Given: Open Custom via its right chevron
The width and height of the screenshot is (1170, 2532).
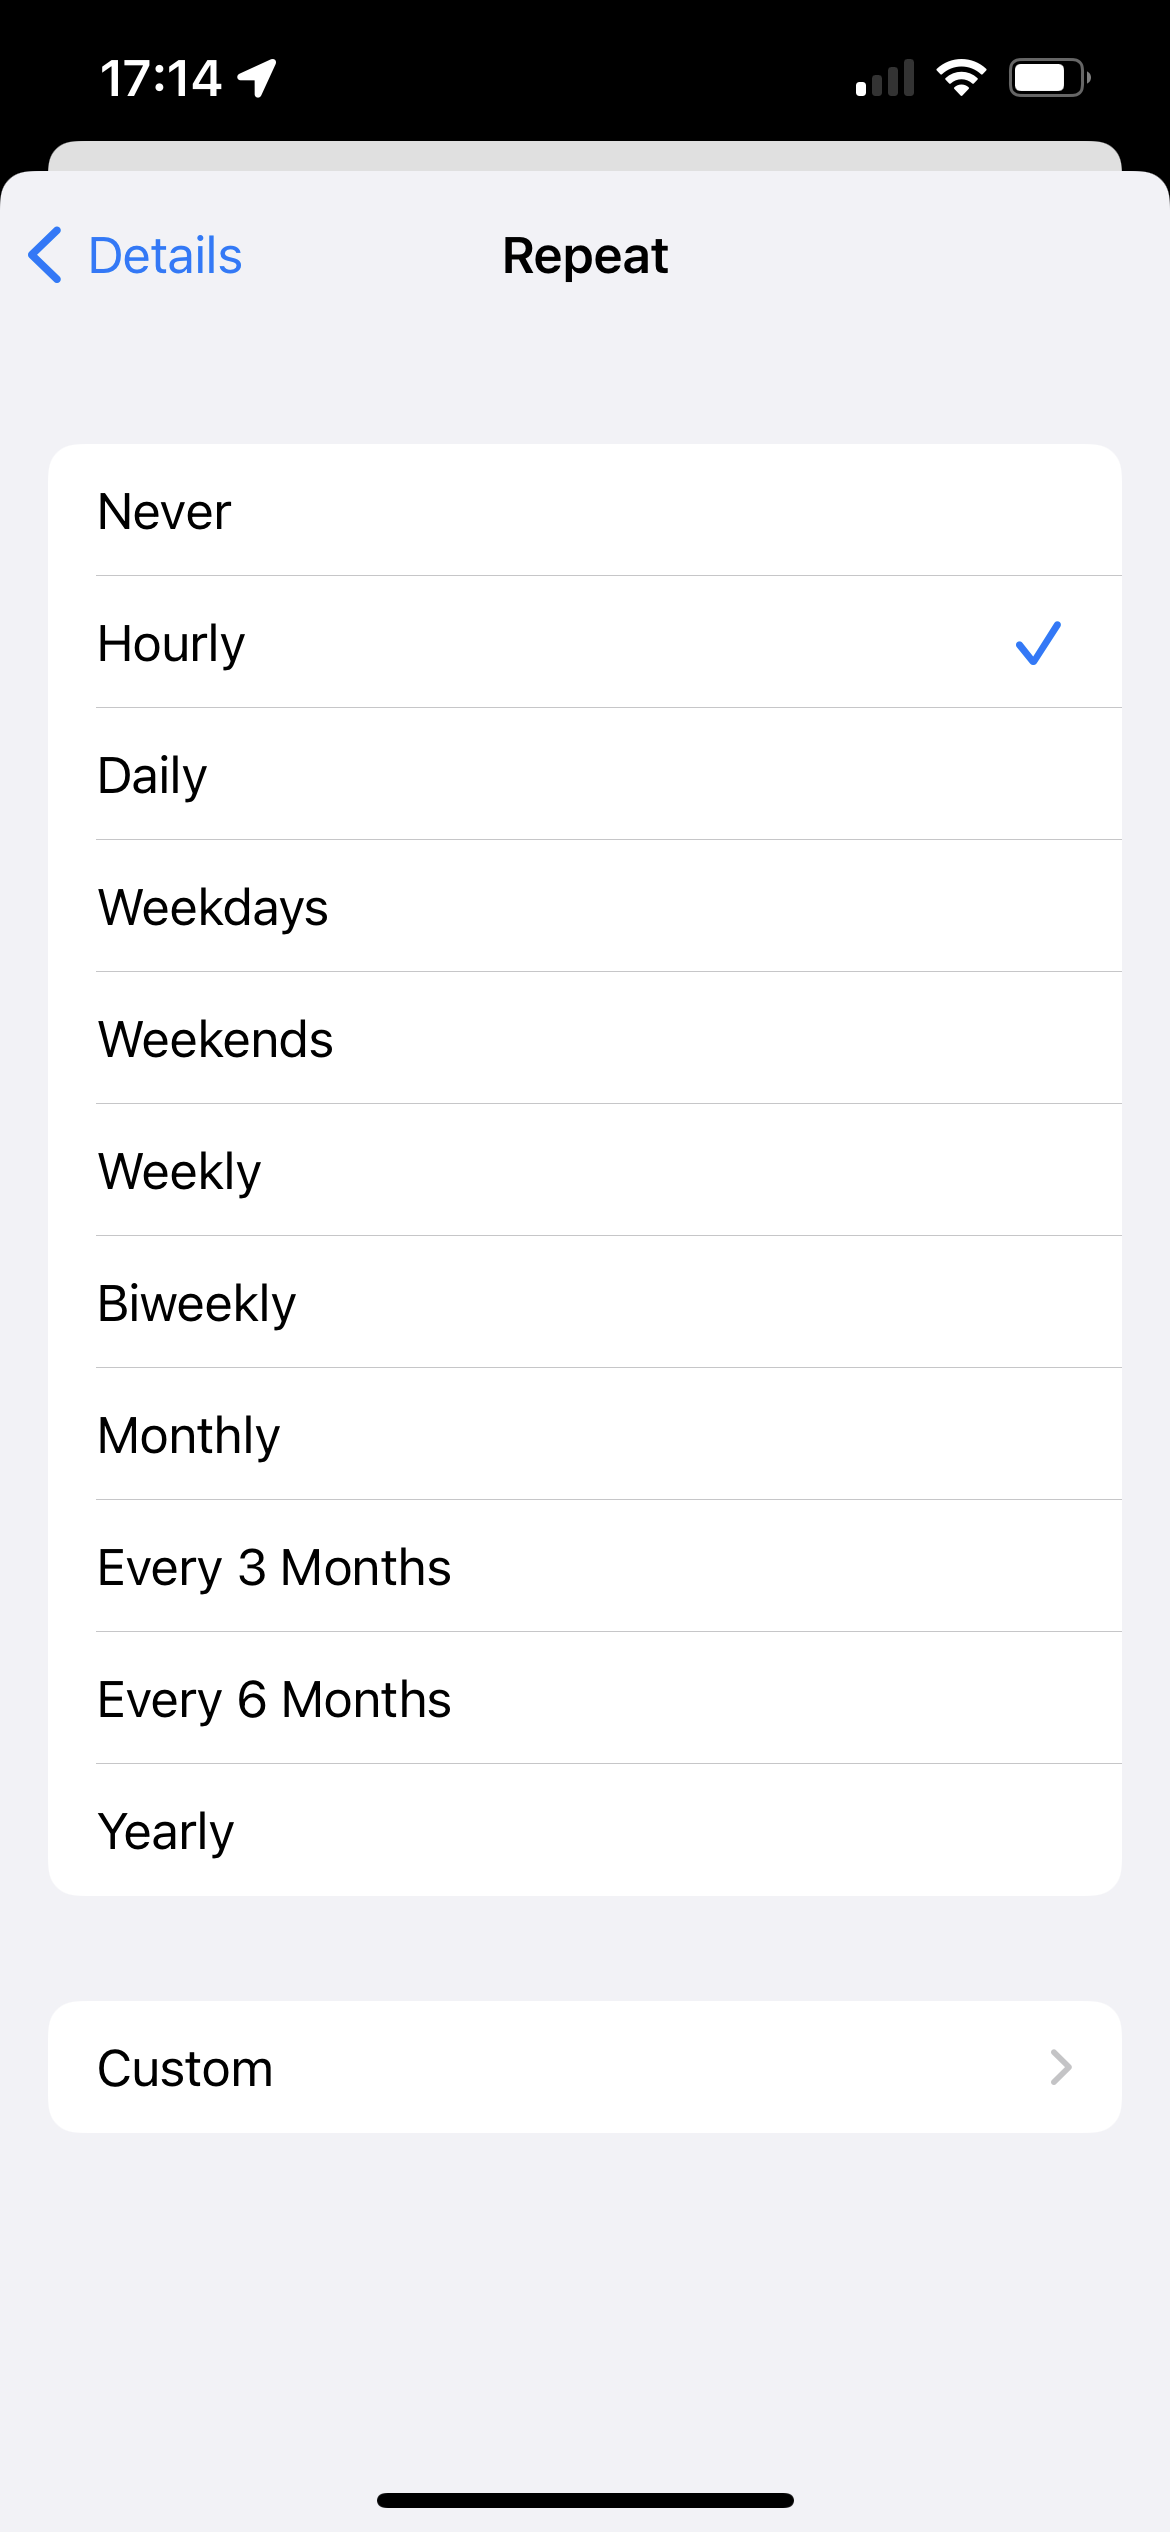Looking at the screenshot, I should [x=1060, y=2067].
